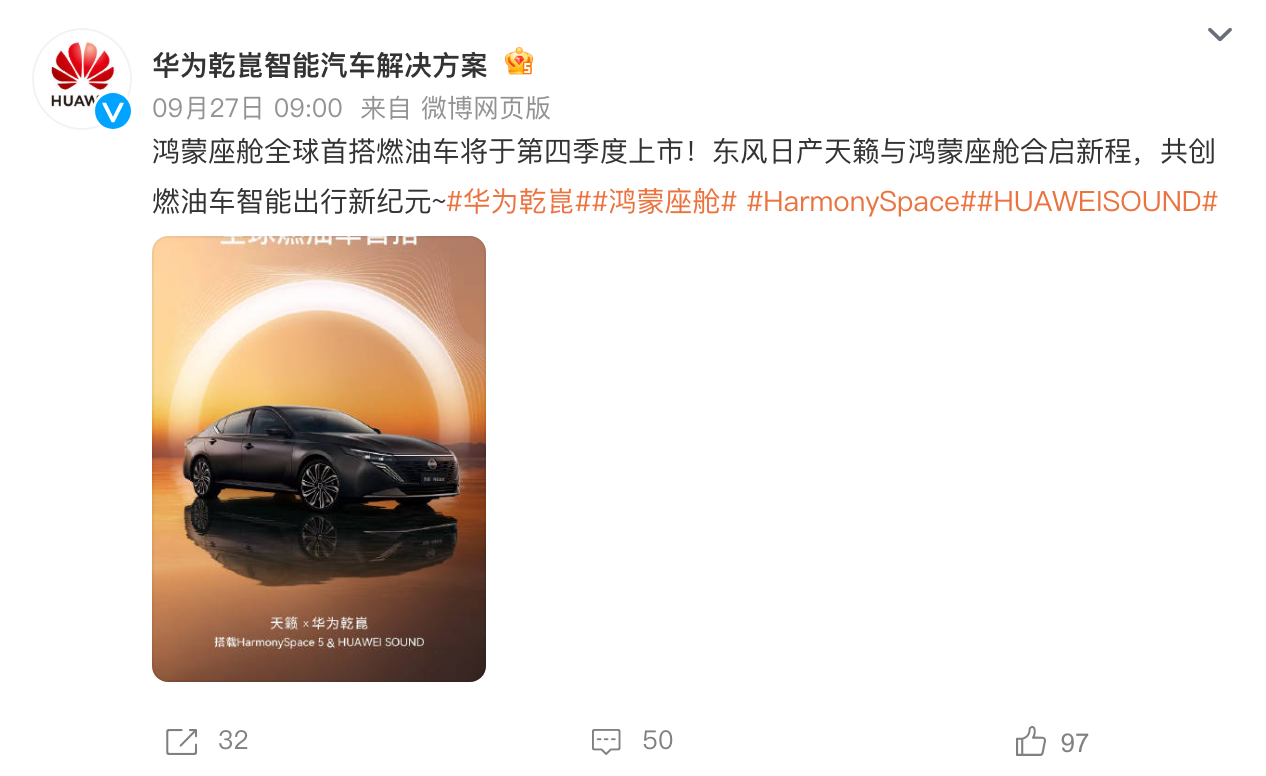Click the like count 97

1075,743
